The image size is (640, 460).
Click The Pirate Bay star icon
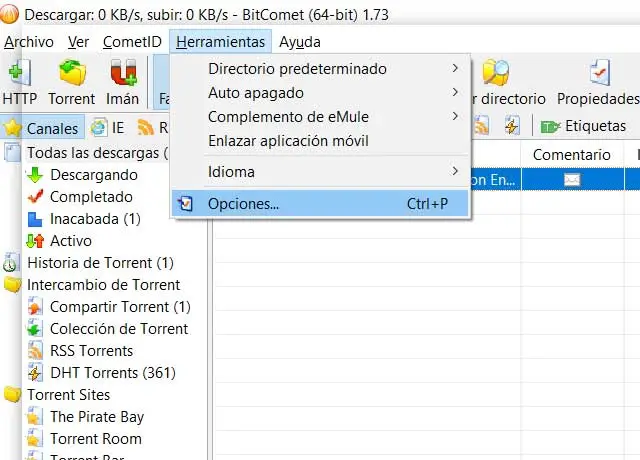click(x=34, y=417)
